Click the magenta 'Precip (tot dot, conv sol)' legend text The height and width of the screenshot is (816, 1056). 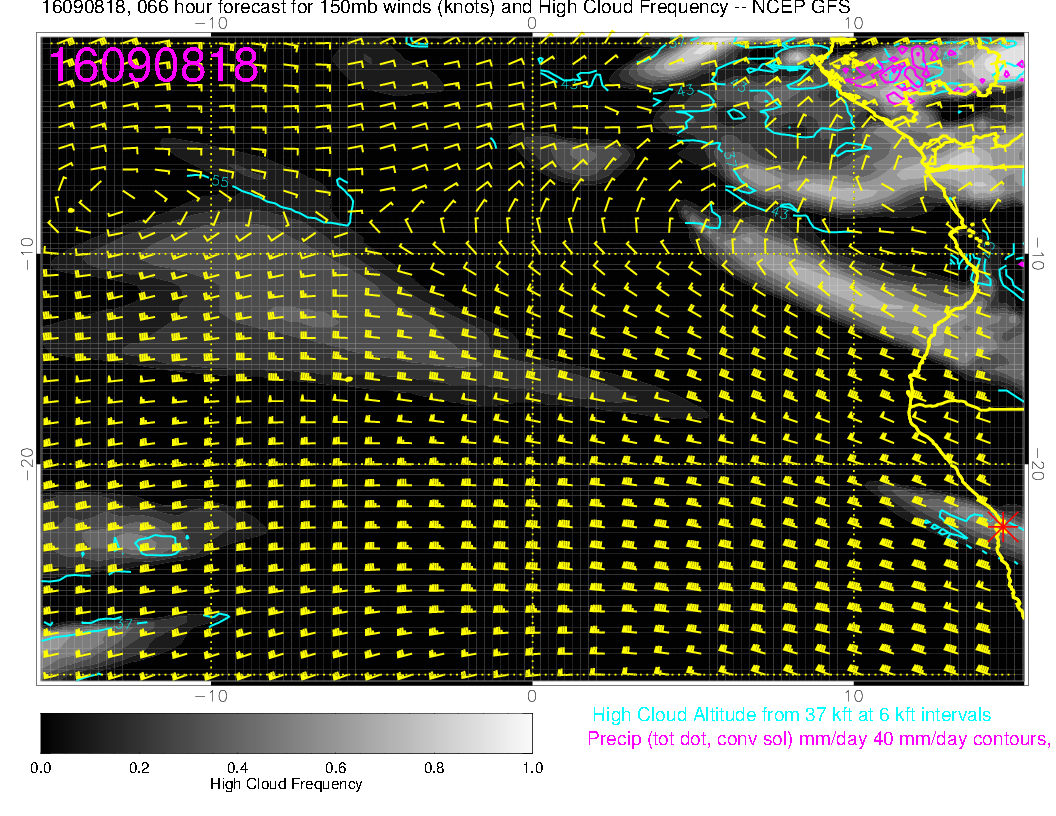pos(819,739)
